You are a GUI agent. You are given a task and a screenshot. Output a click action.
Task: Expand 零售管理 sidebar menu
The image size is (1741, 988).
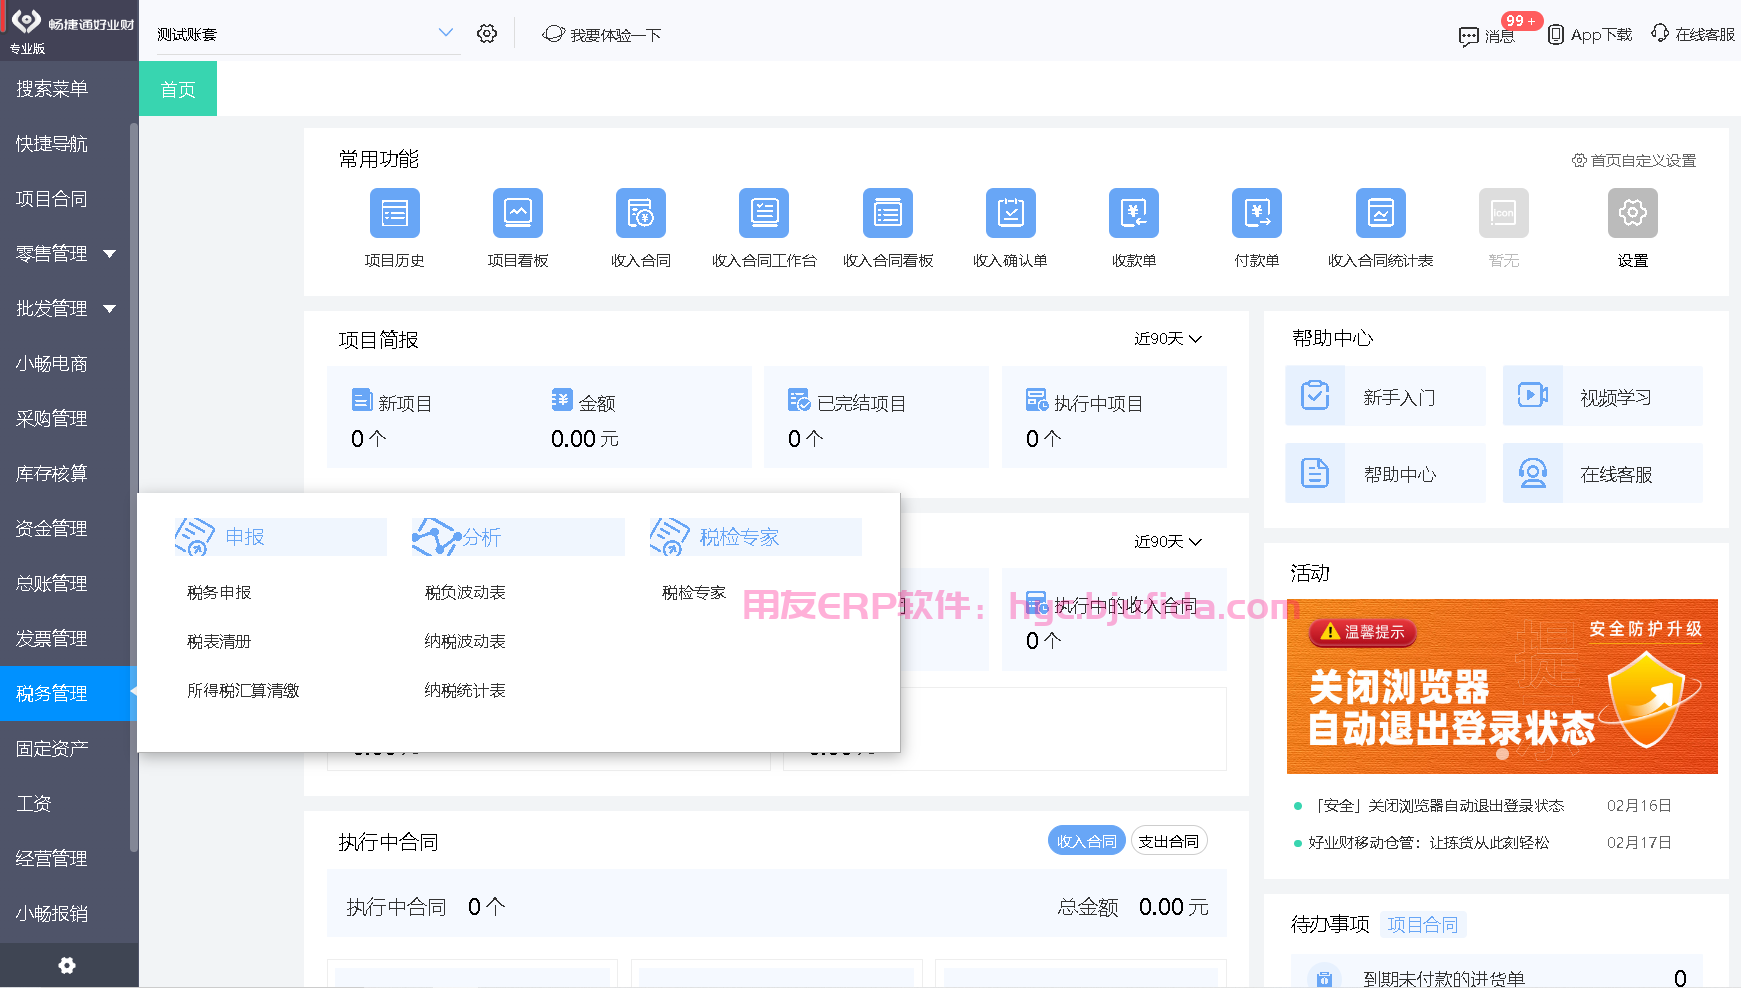click(x=109, y=254)
